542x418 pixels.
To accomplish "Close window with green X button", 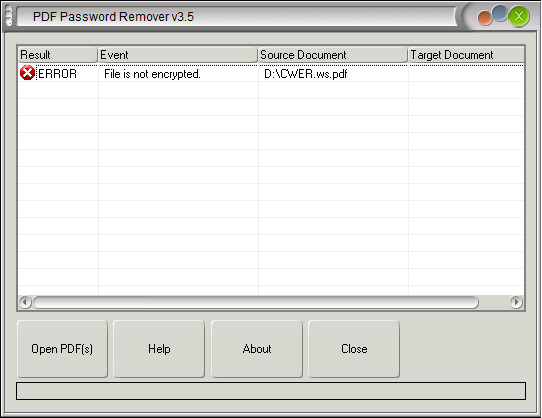I will (519, 16).
